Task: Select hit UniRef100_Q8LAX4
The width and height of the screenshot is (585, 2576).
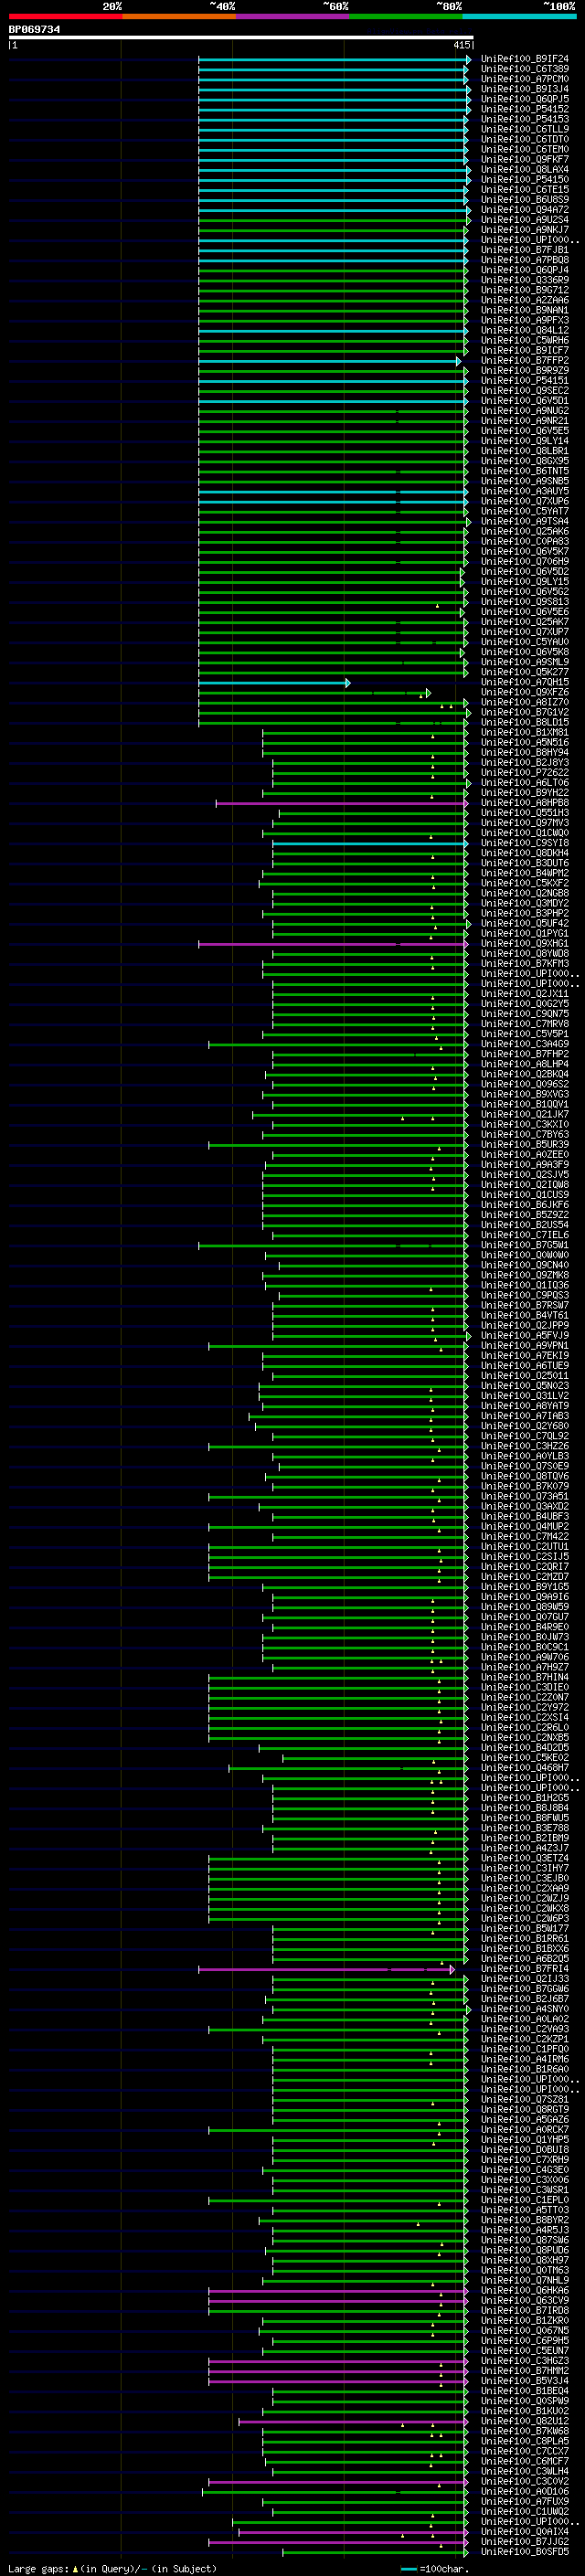Action: click(524, 170)
